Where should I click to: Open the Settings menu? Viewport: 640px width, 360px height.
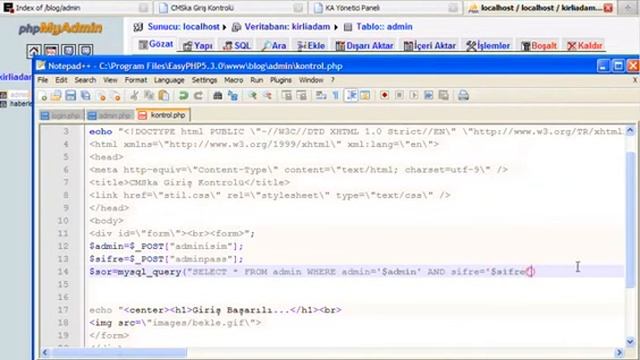tap(204, 80)
